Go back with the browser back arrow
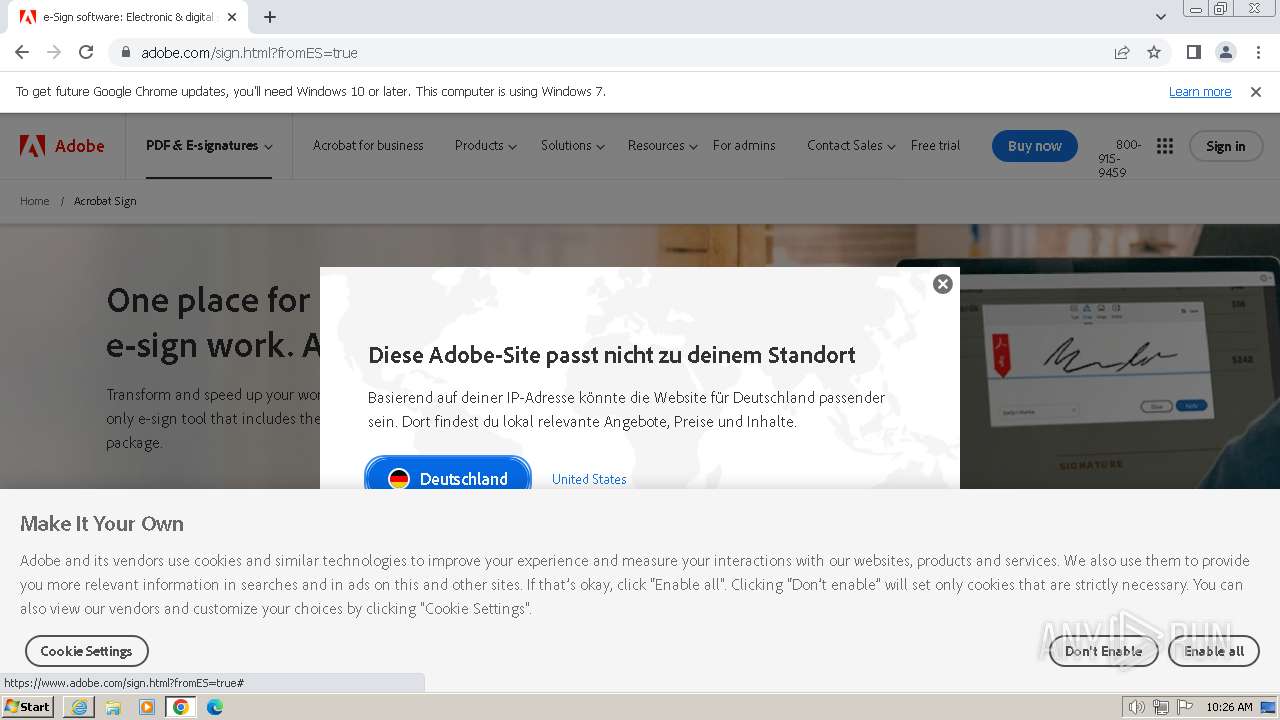The height and width of the screenshot is (720, 1280). click(22, 52)
